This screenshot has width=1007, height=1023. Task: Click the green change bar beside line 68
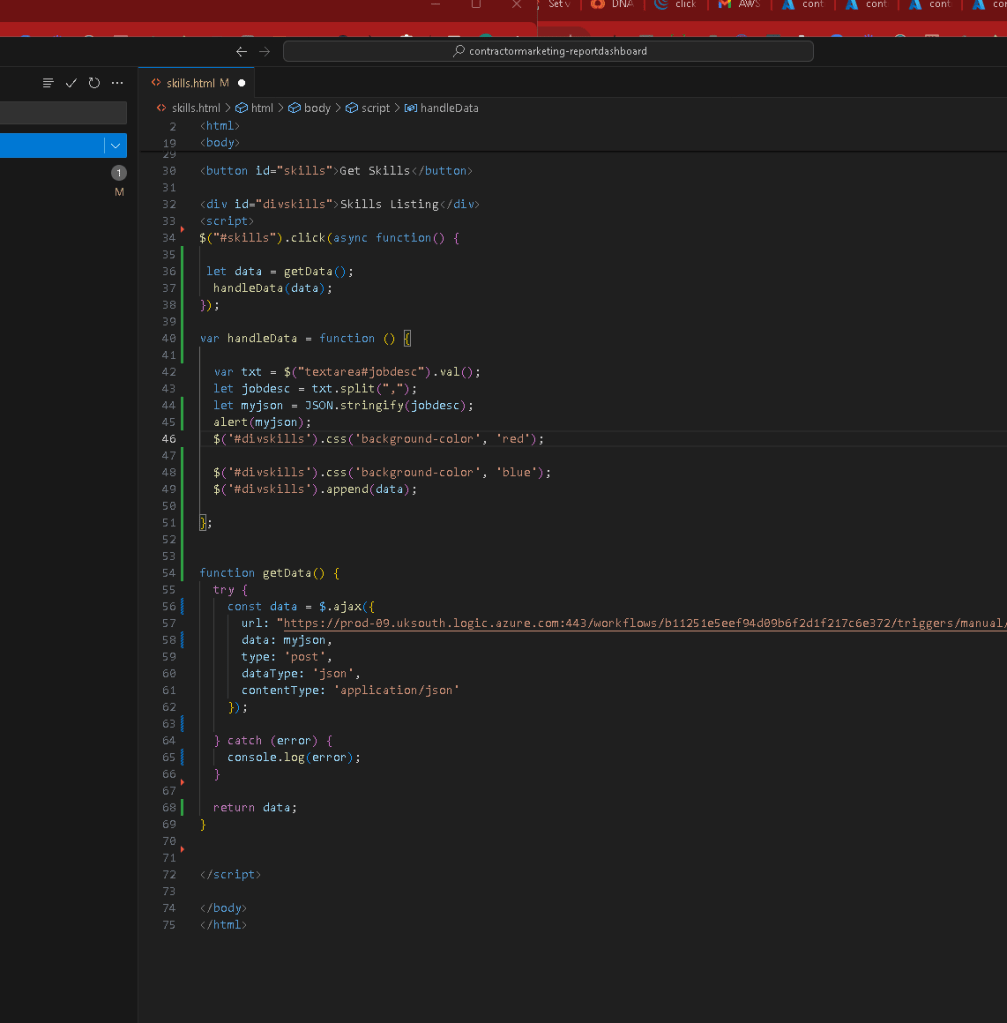click(182, 808)
